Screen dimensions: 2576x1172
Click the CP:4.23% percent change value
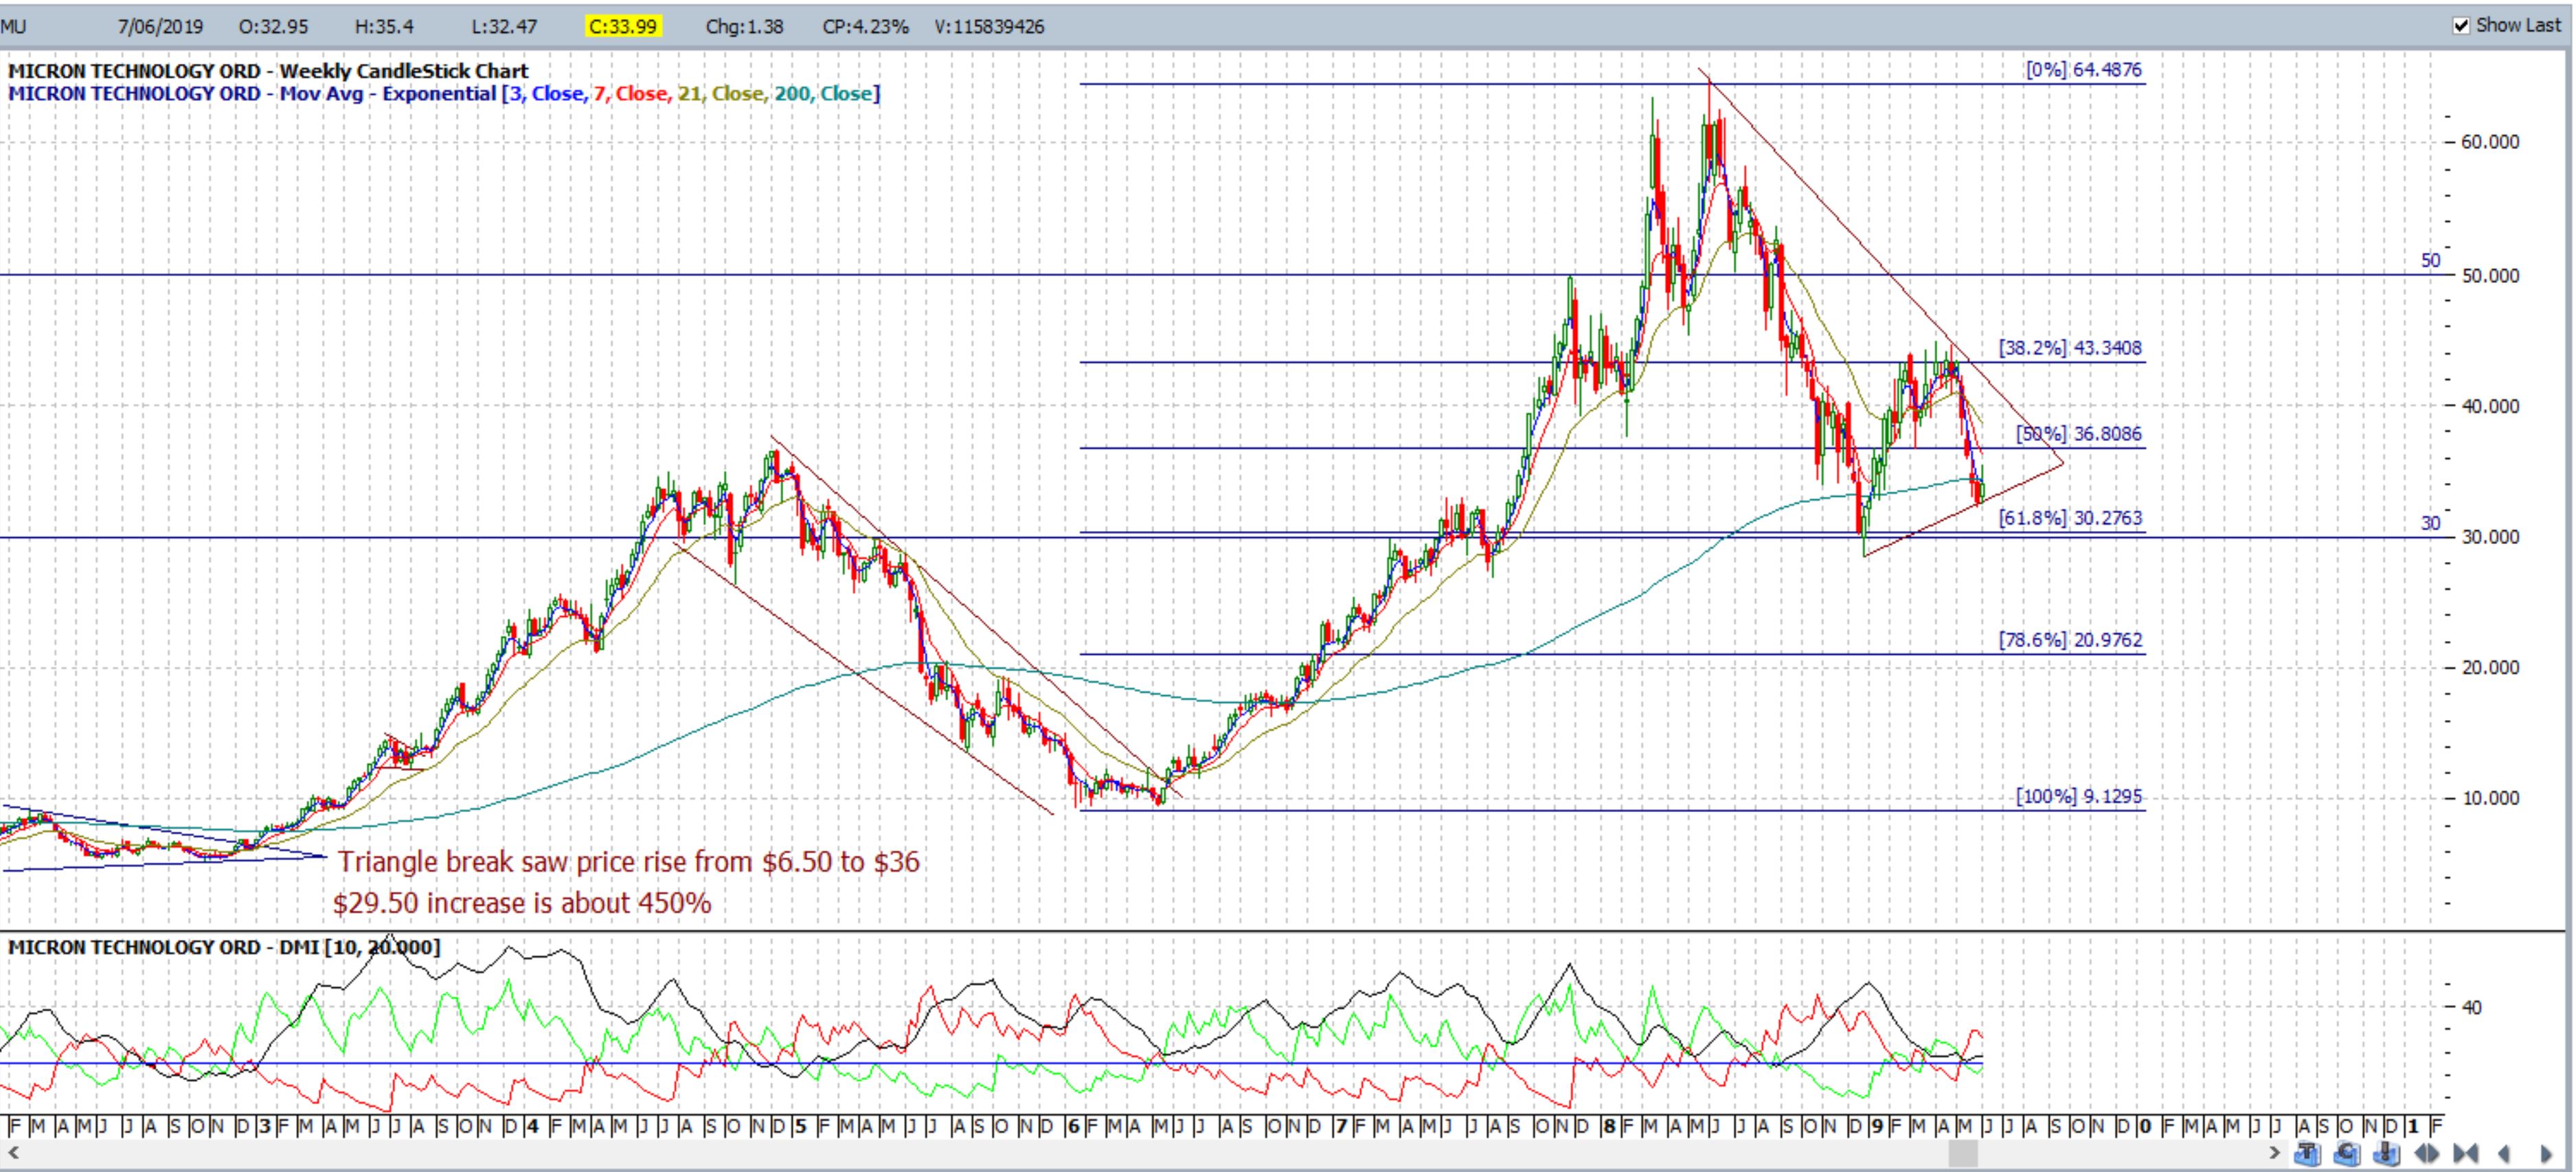865,26
